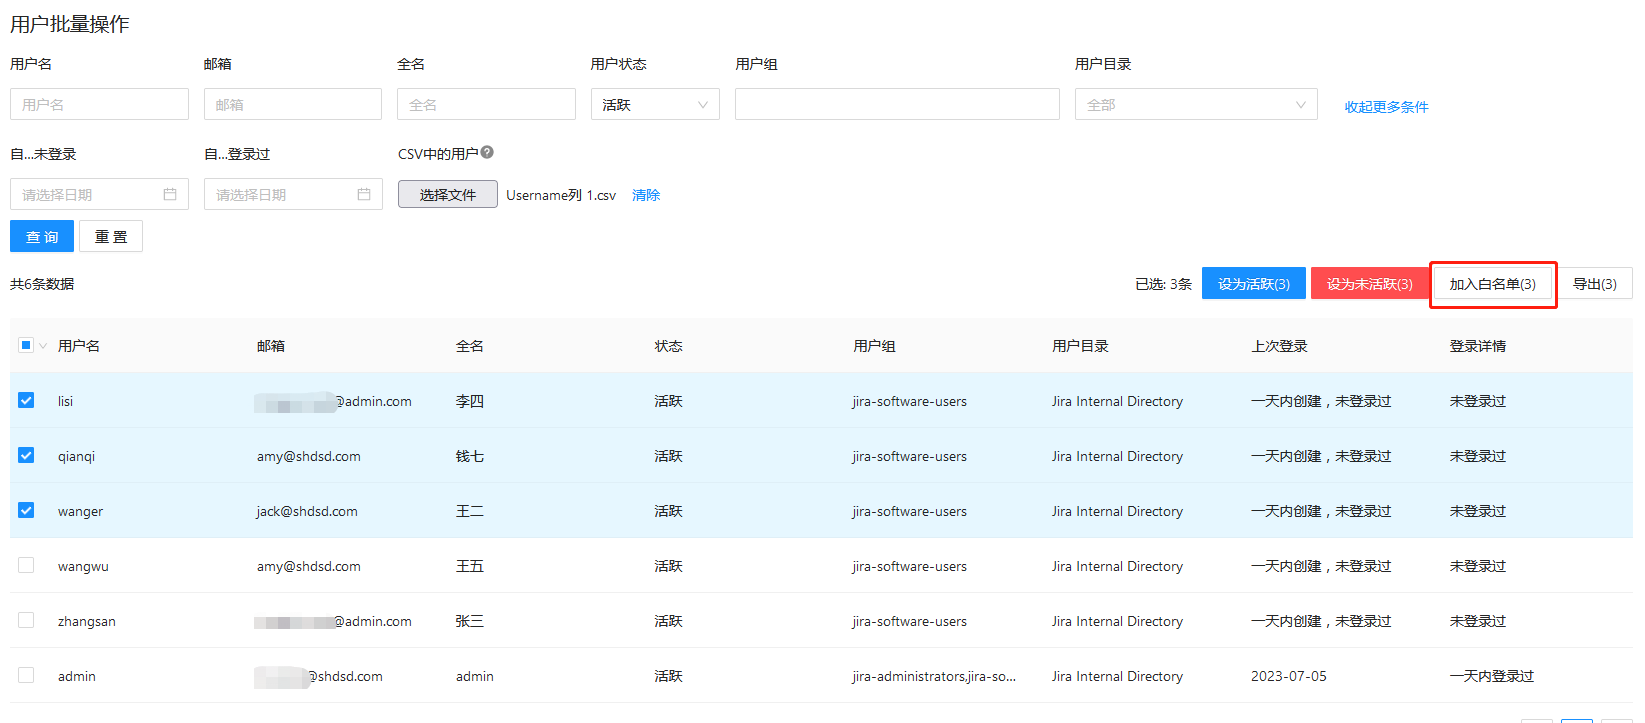Check the checkbox for user wangwu
This screenshot has height=723, width=1645.
point(26,565)
